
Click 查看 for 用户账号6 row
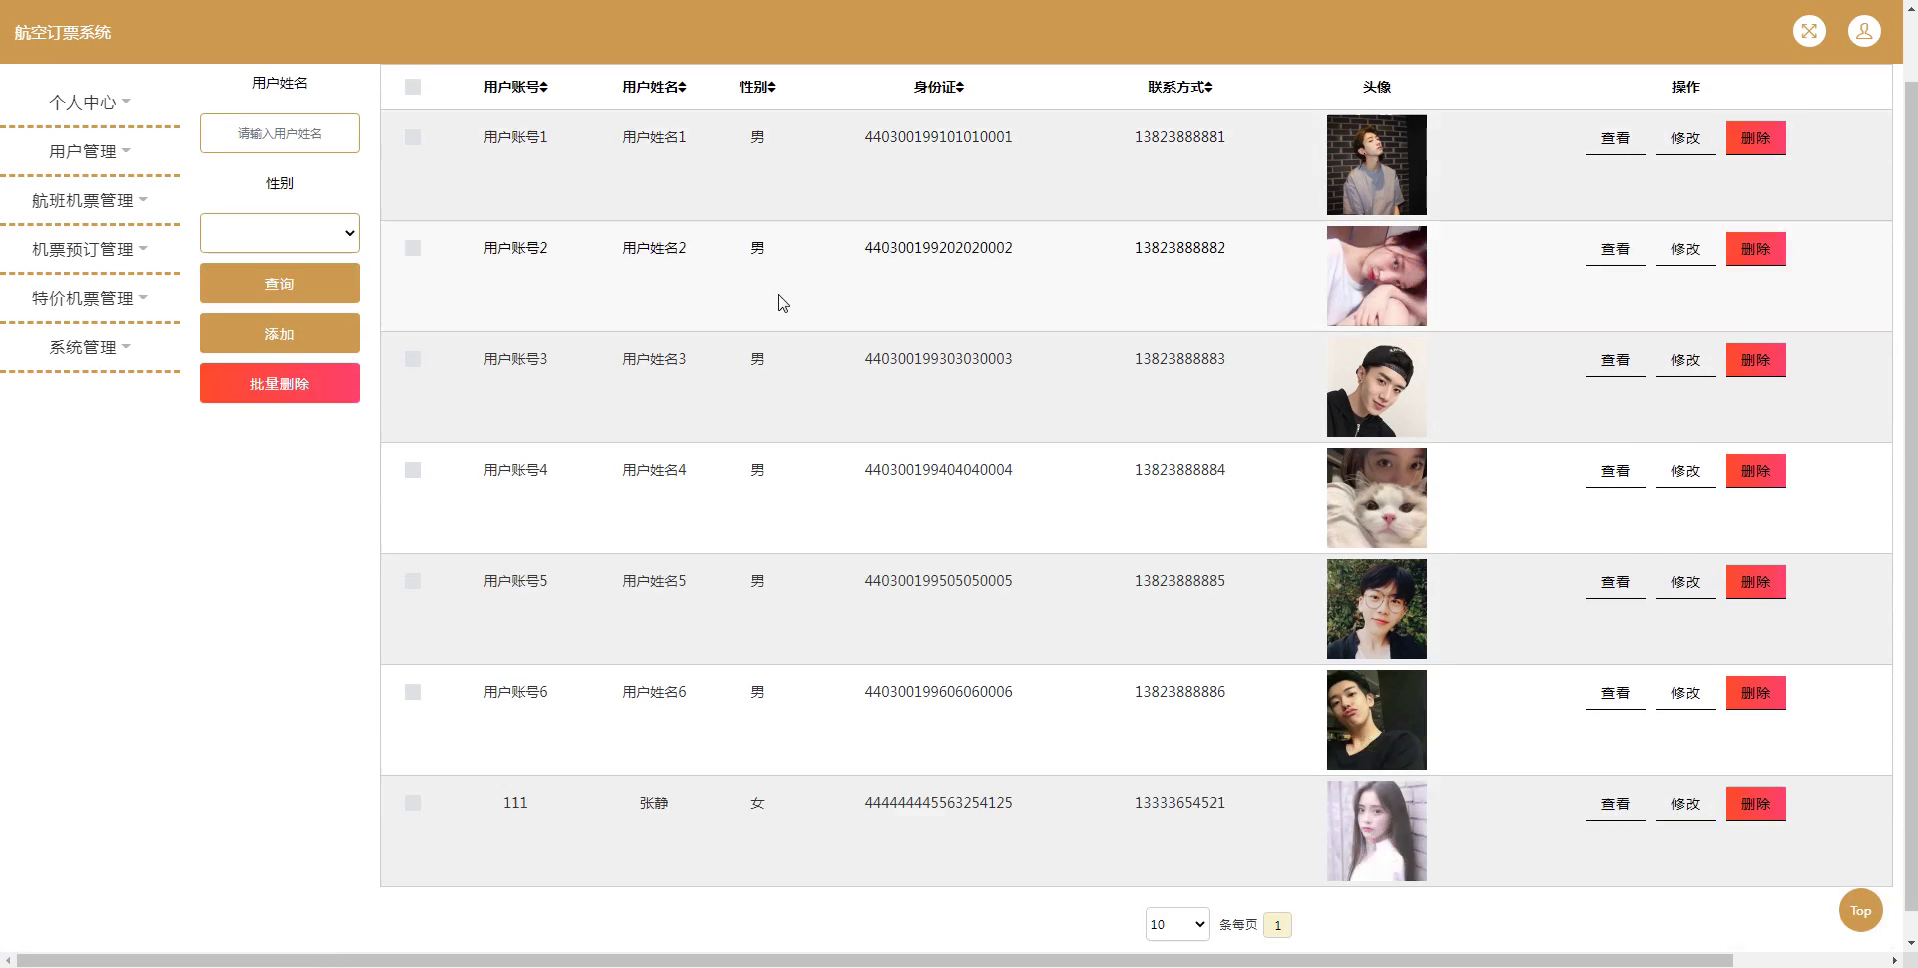click(x=1616, y=693)
